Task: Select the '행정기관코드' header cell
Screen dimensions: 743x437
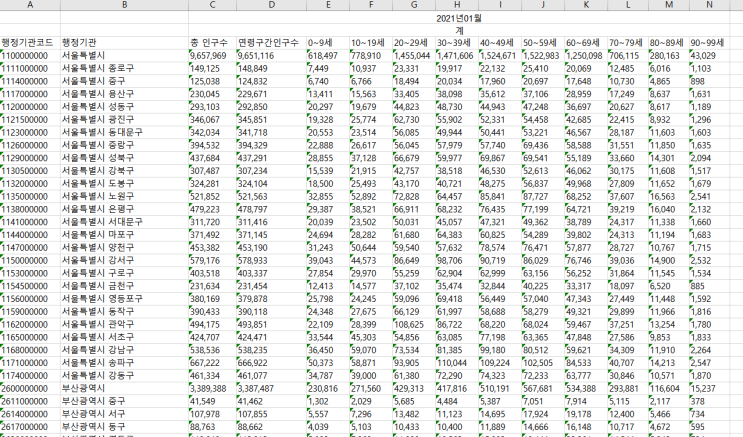Action: 30,43
